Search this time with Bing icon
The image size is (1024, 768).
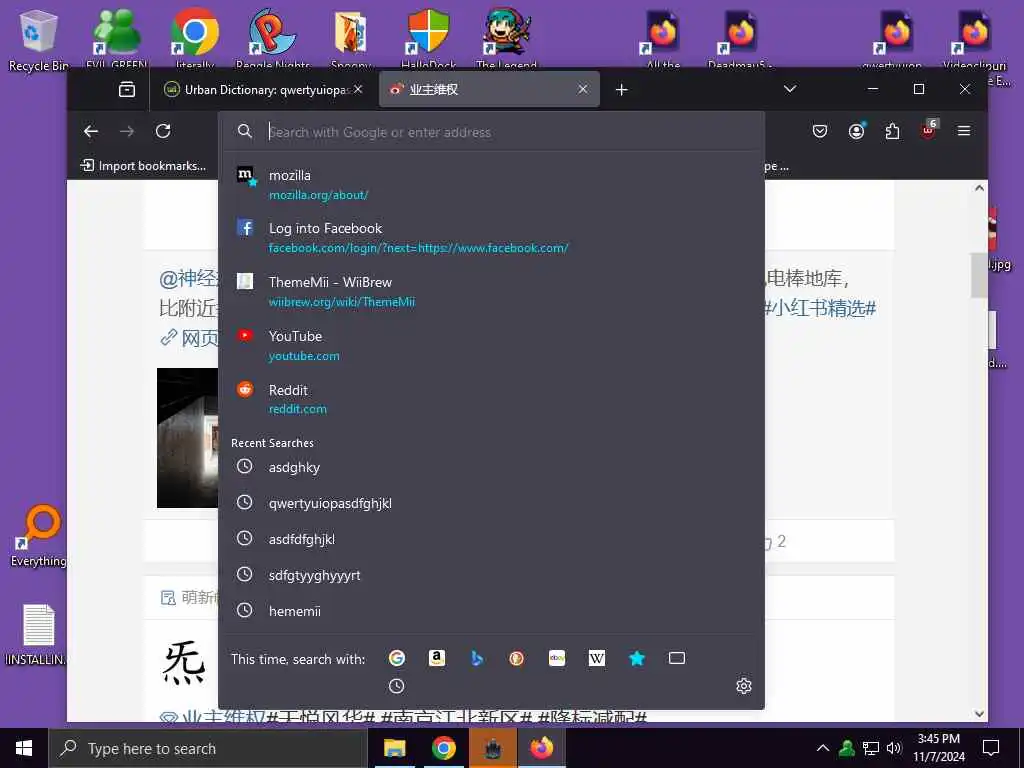[x=477, y=658]
